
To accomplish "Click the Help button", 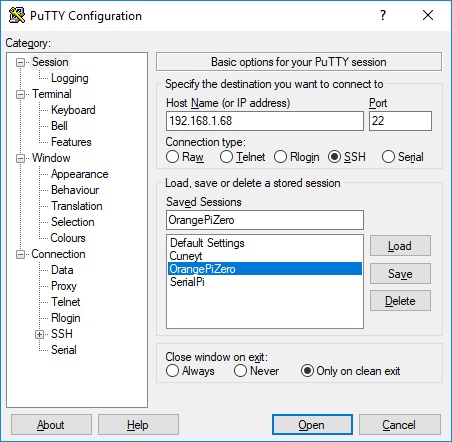I will [x=138, y=425].
